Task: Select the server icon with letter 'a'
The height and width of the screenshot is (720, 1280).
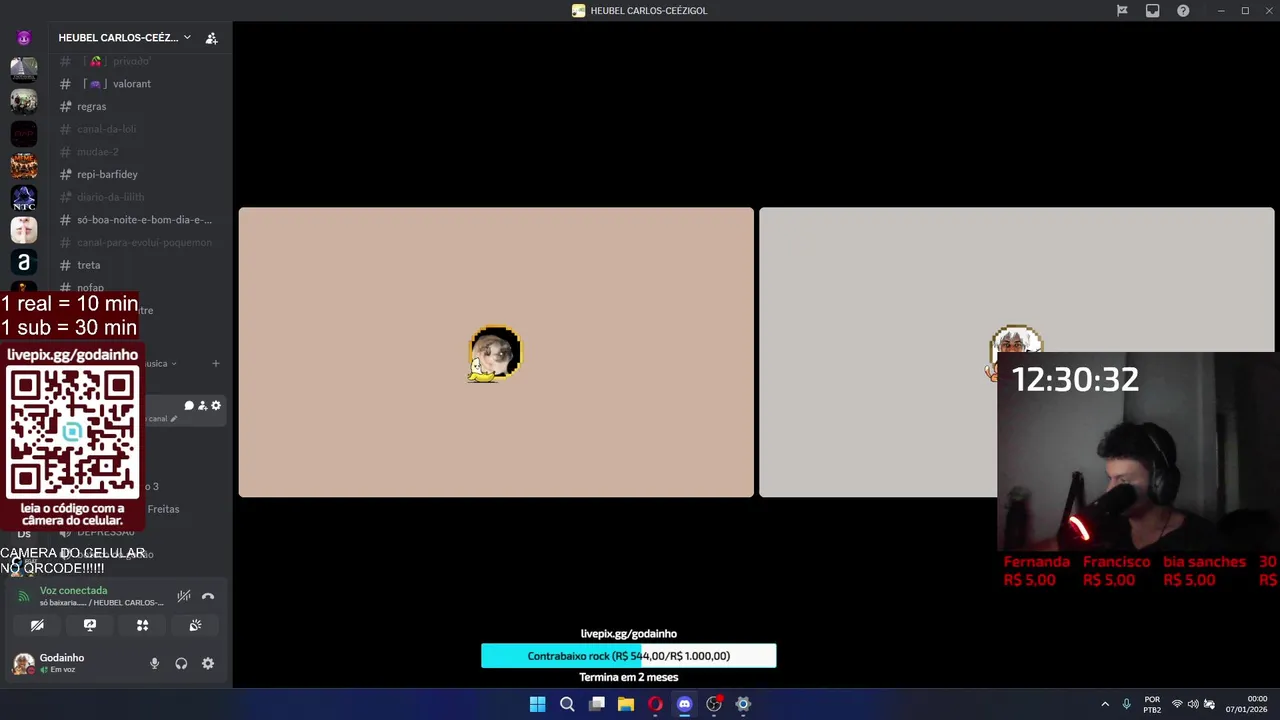Action: point(24,262)
